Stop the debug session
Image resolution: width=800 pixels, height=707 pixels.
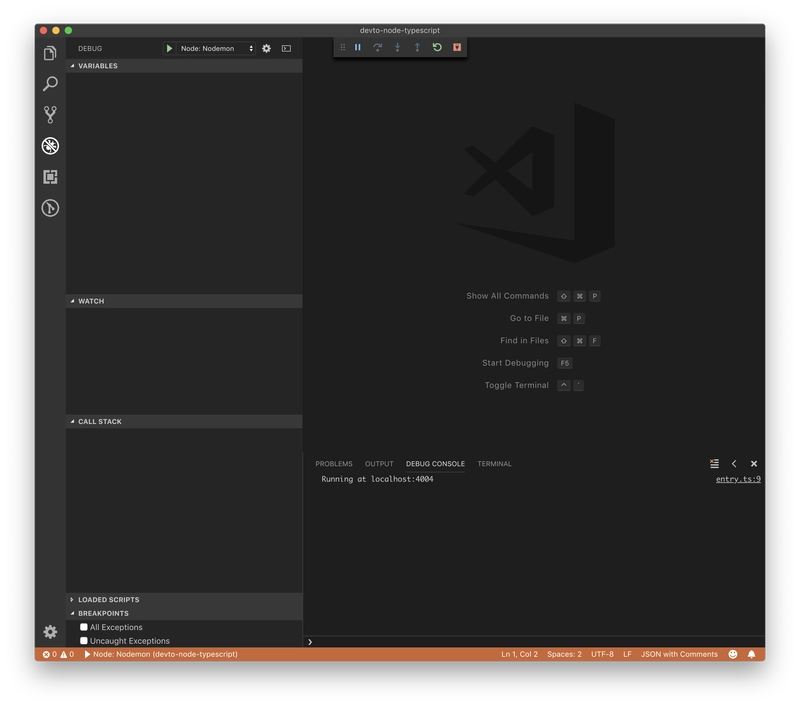pos(457,47)
